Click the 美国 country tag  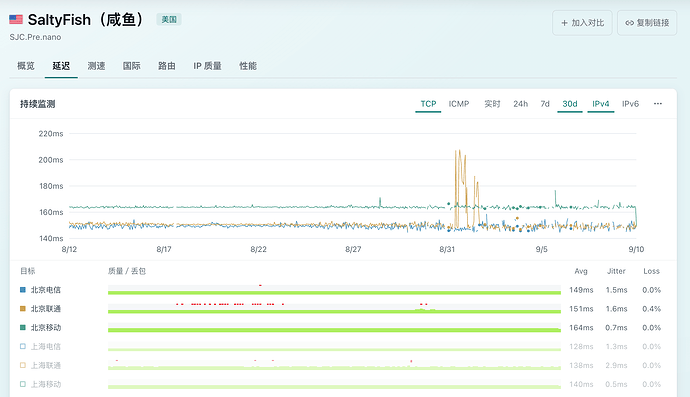(169, 19)
